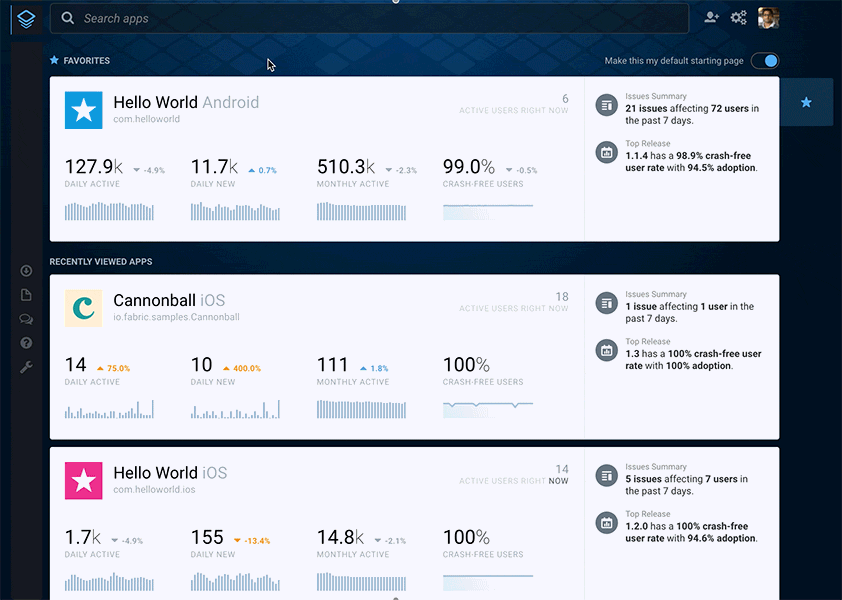Click Daily Active bar chart for Hello World Android

click(110, 211)
